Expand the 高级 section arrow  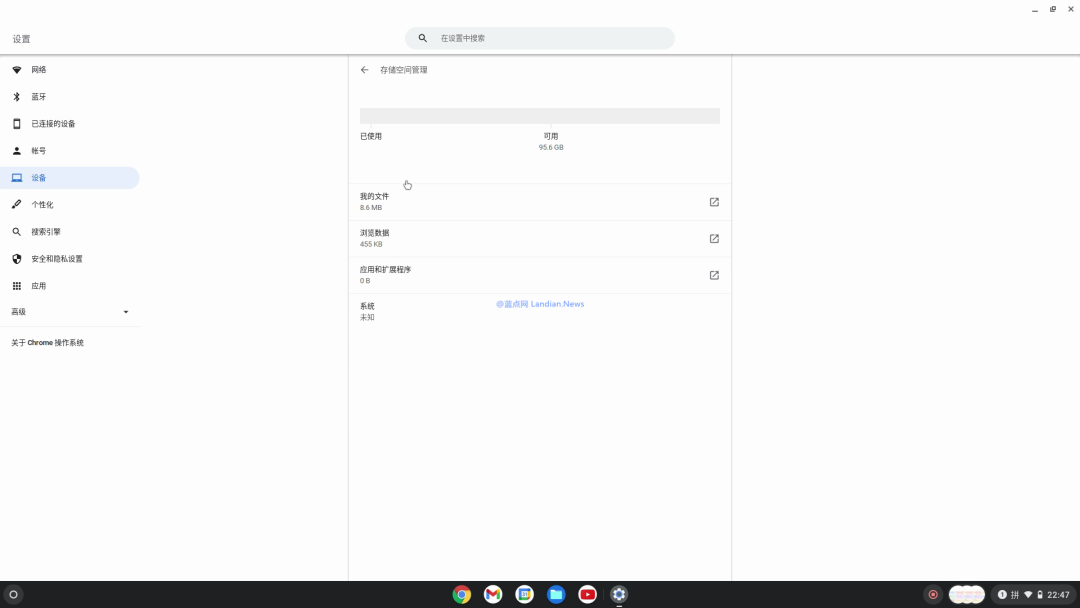click(126, 312)
